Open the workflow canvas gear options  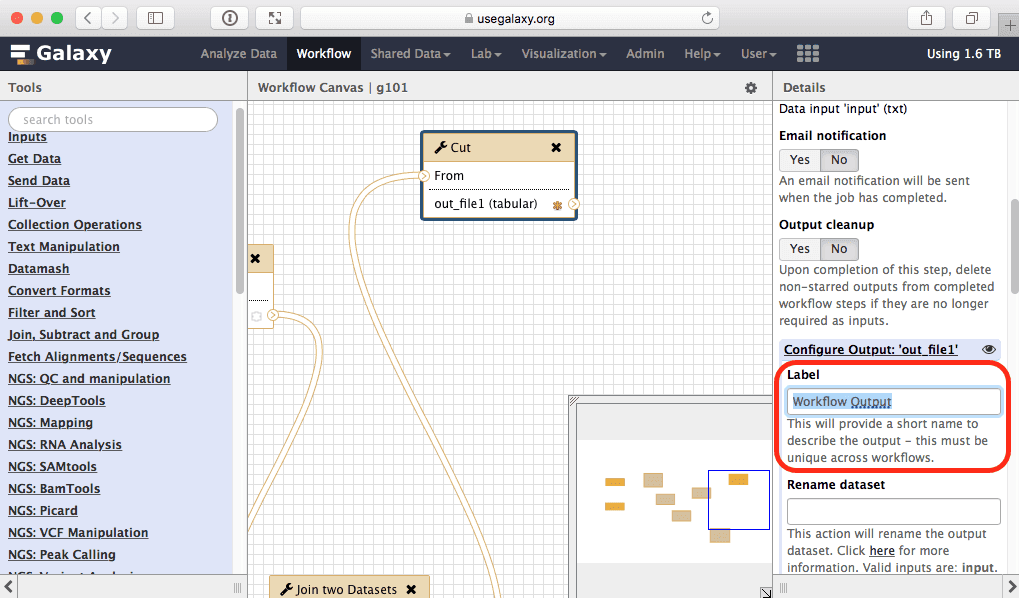coord(751,88)
